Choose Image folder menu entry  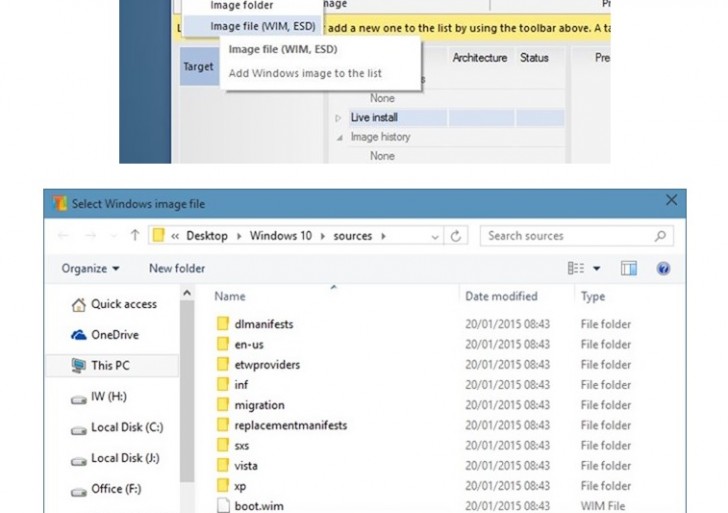point(241,6)
